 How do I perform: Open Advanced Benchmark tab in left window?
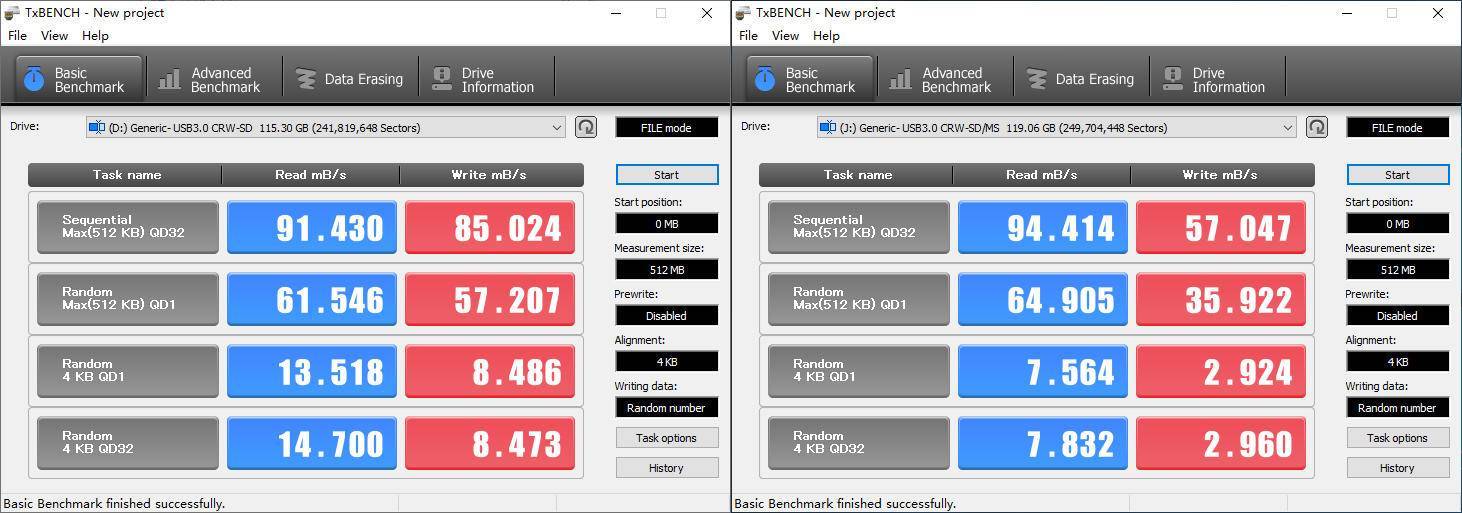211,80
